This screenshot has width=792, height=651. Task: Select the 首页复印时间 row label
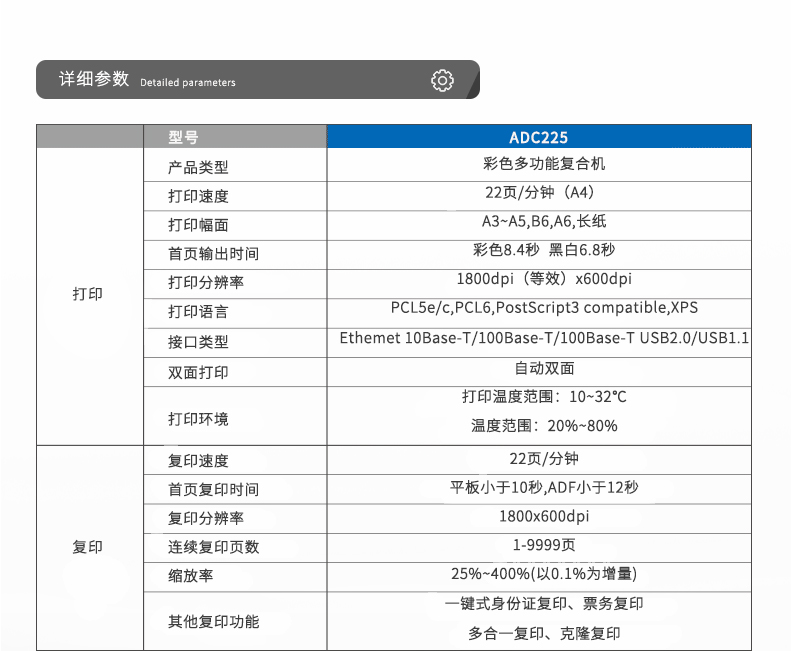[x=213, y=489]
